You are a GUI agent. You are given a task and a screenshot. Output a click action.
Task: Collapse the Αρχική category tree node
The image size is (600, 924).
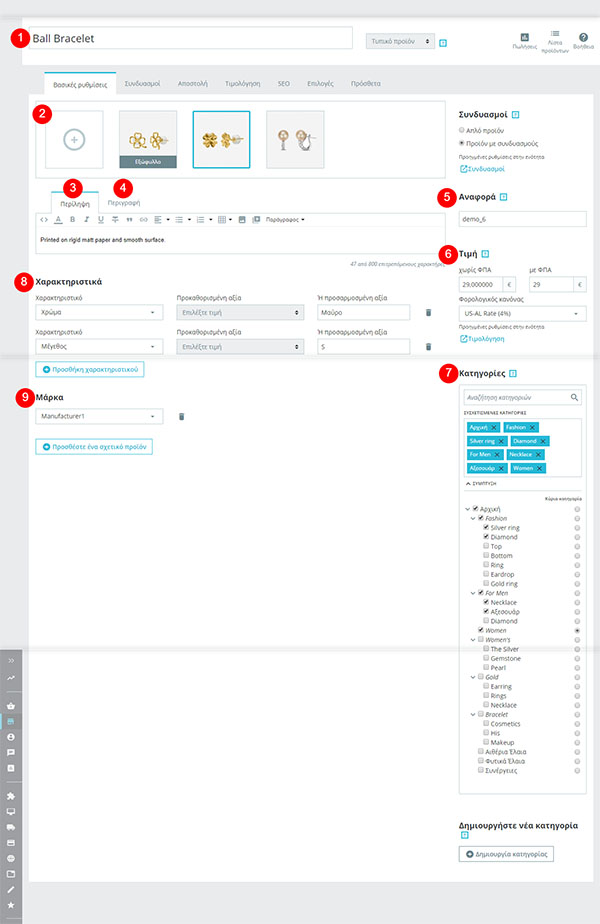(x=467, y=509)
